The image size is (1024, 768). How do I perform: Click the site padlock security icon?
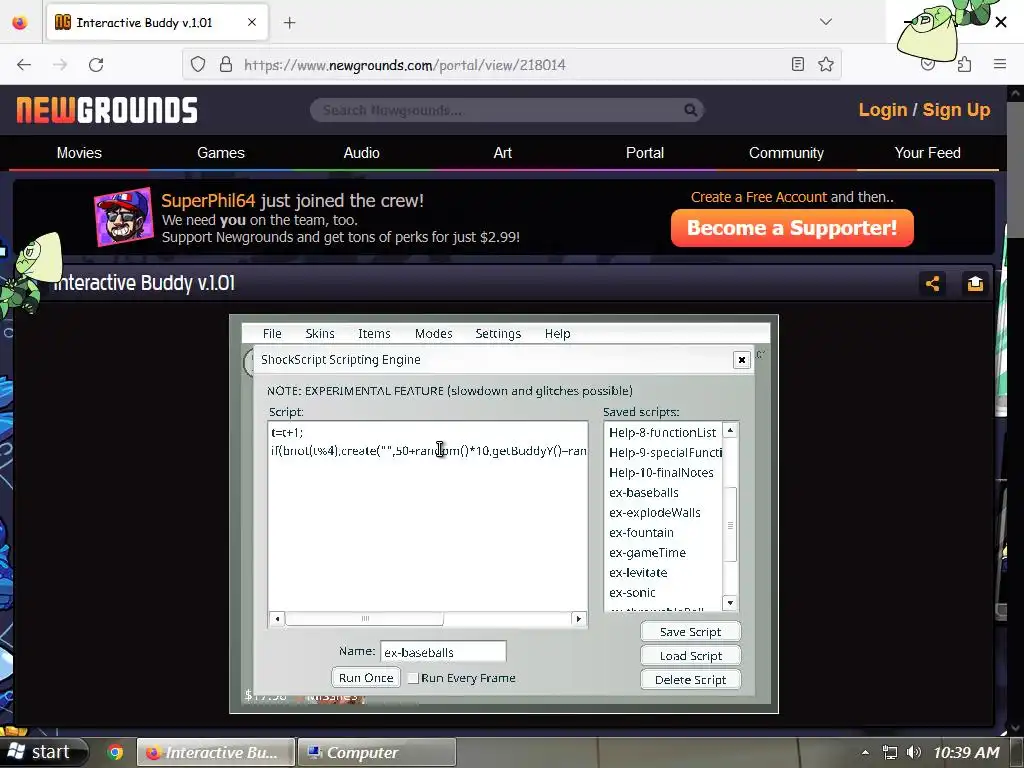pyautogui.click(x=226, y=64)
